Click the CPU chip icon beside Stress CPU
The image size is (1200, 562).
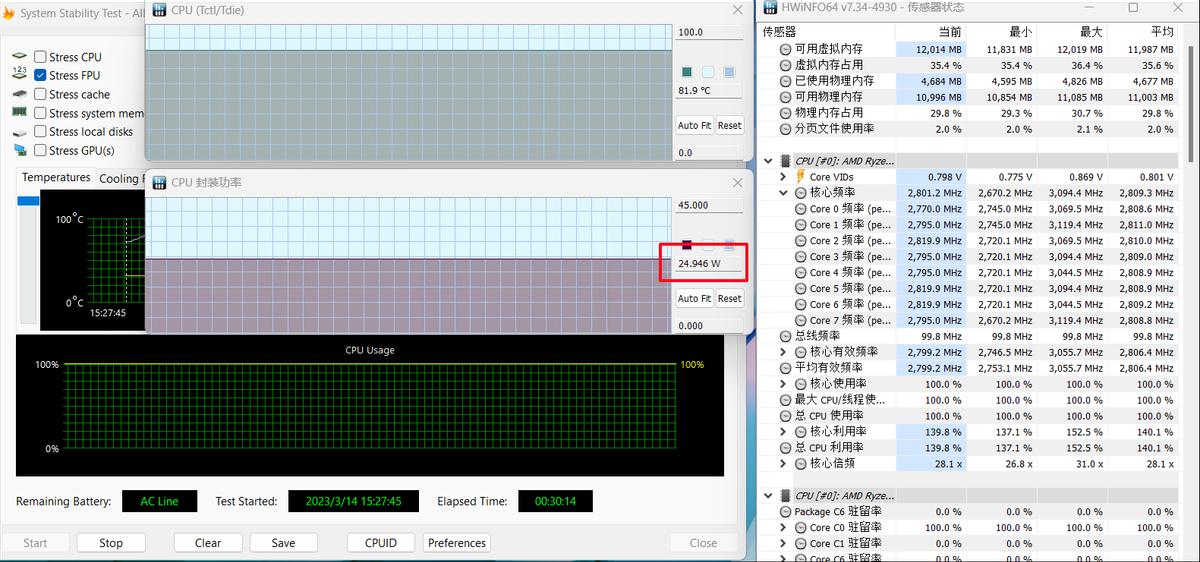(19, 57)
